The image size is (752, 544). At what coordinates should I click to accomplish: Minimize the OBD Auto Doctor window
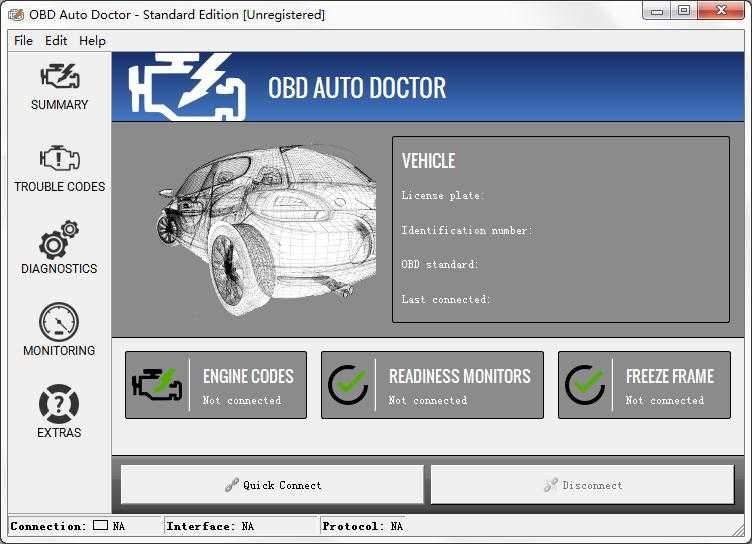[x=657, y=10]
